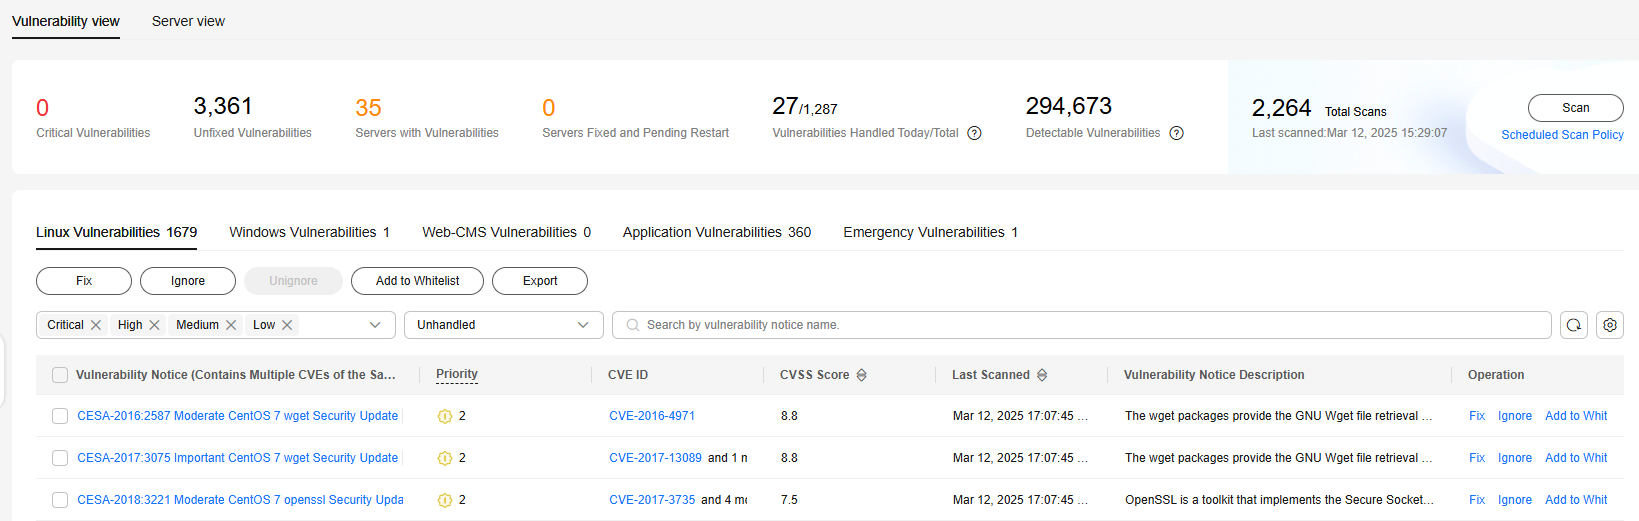Click help icon beside Vulnerabilities Handled Today/Total
Image resolution: width=1639 pixels, height=521 pixels.
pos(974,133)
